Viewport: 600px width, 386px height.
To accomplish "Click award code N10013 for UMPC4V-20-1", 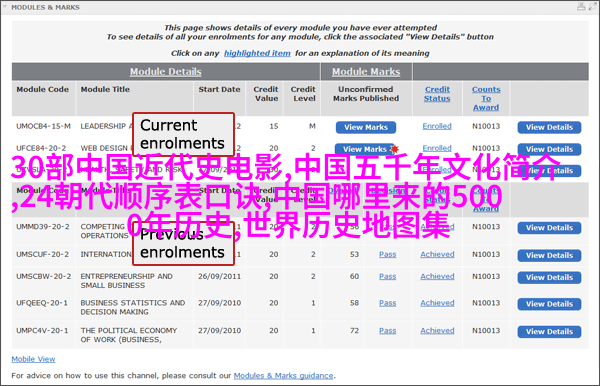I will tap(486, 331).
